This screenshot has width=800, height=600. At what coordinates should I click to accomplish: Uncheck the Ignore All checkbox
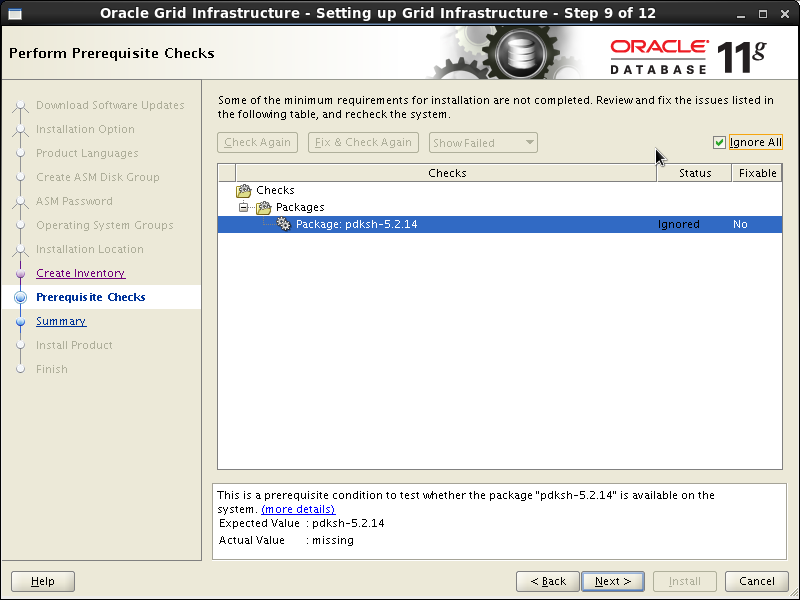pos(719,142)
